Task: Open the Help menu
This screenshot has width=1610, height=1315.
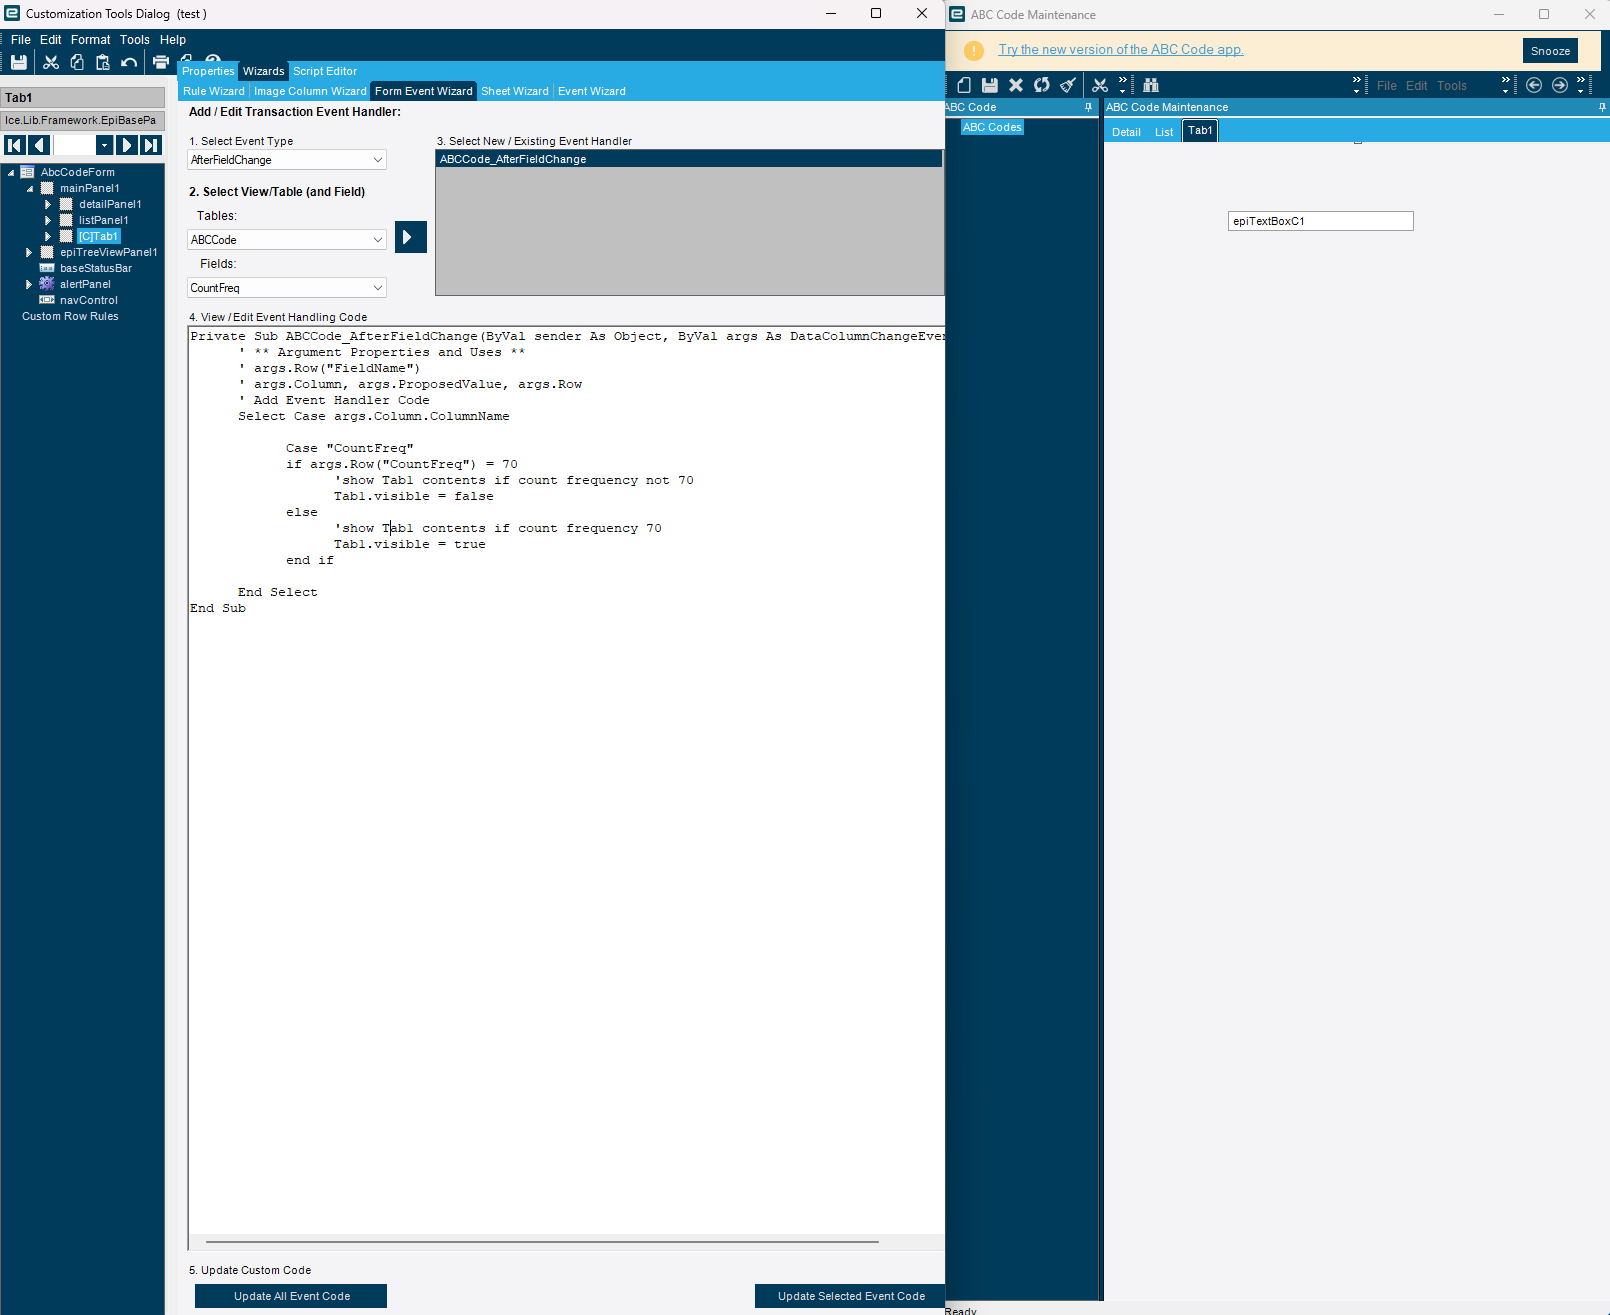Action: coord(173,40)
